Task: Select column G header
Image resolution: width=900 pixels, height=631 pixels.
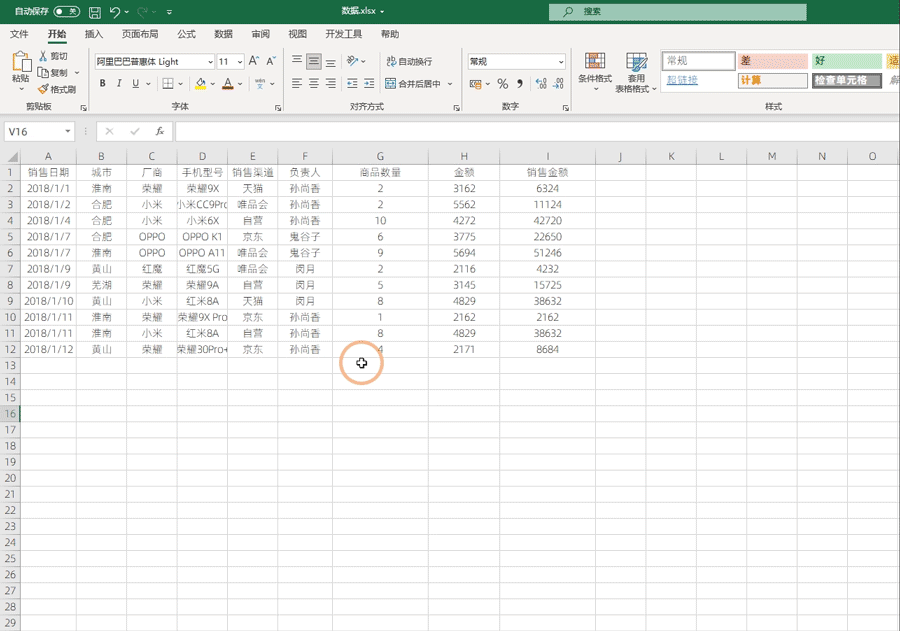Action: [x=380, y=156]
